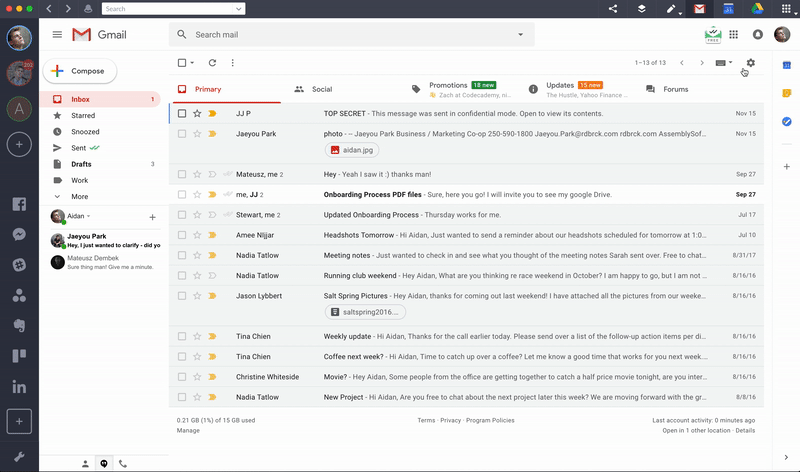The height and width of the screenshot is (472, 800).
Task: Open the Slack app in the sidebar
Action: (19, 264)
